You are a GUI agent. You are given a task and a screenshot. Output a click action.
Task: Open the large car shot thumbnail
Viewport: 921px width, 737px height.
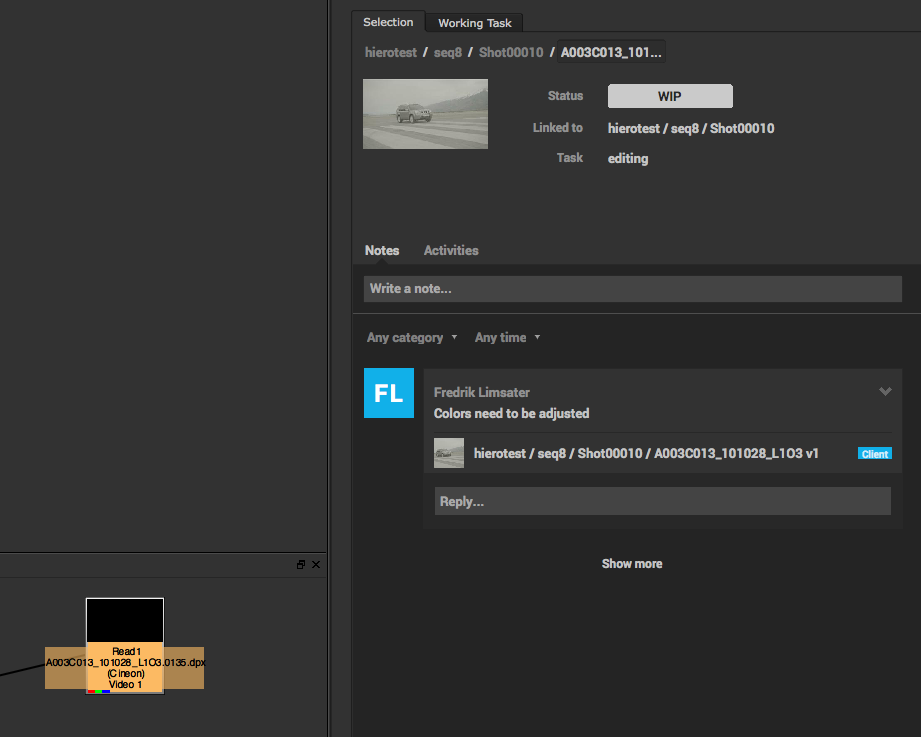coord(425,114)
